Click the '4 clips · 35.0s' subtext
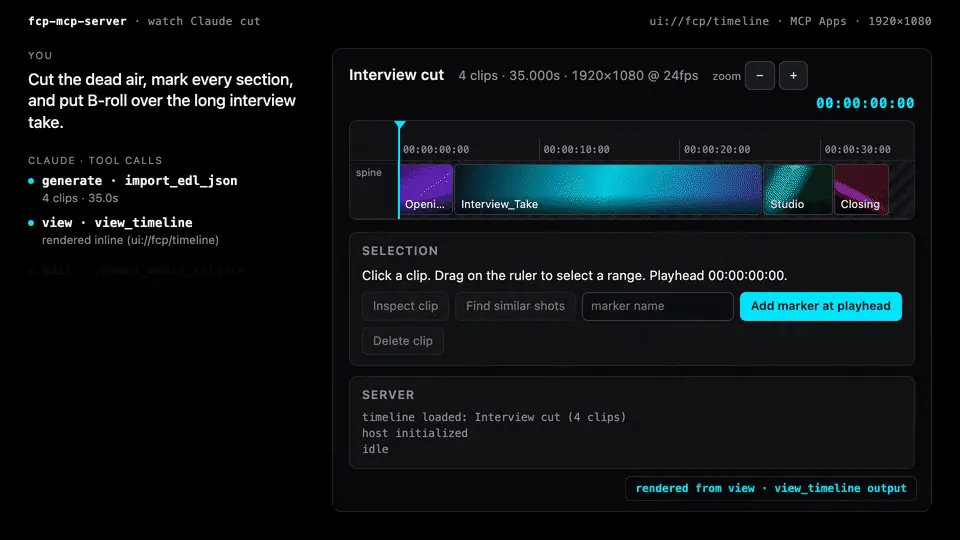960x540 pixels. coord(80,198)
